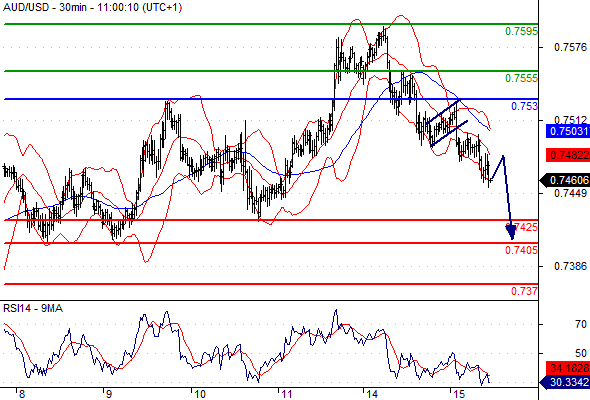Select the RSI14 - 9MA indicator label
The height and width of the screenshot is (400, 590).
coord(33,309)
